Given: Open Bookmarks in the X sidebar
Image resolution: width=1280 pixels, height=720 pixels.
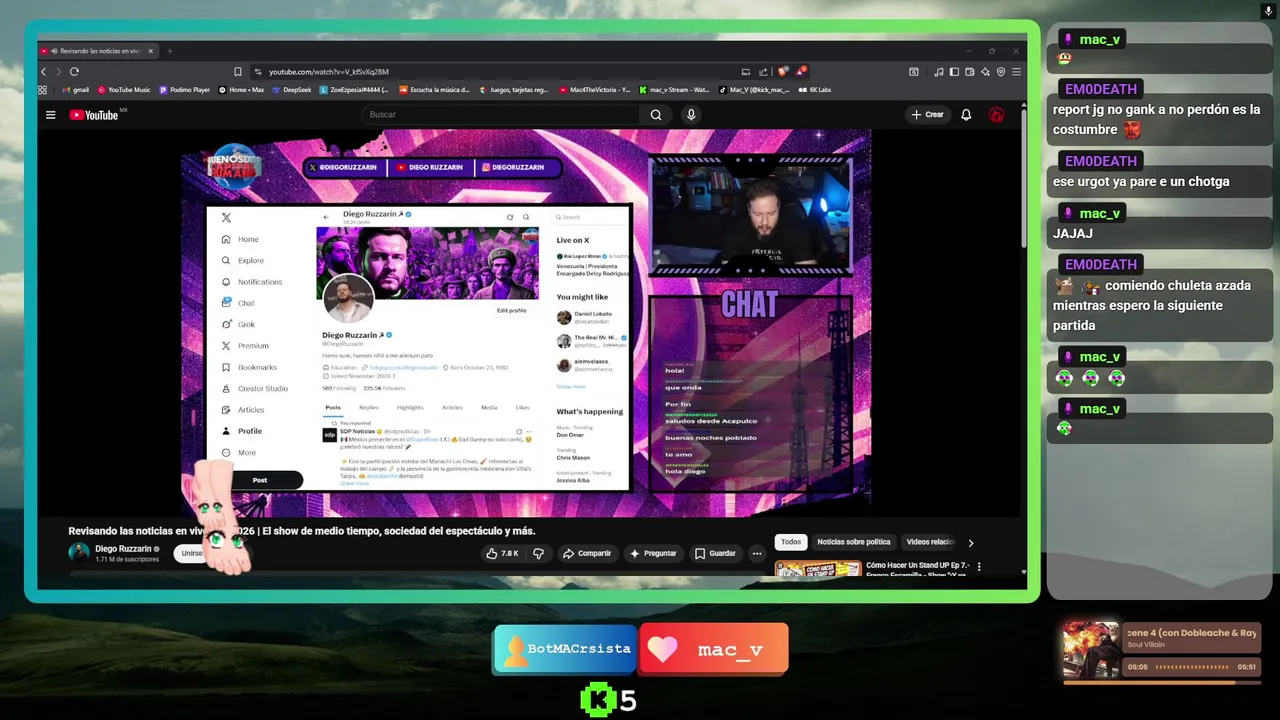Looking at the screenshot, I should tap(249, 367).
